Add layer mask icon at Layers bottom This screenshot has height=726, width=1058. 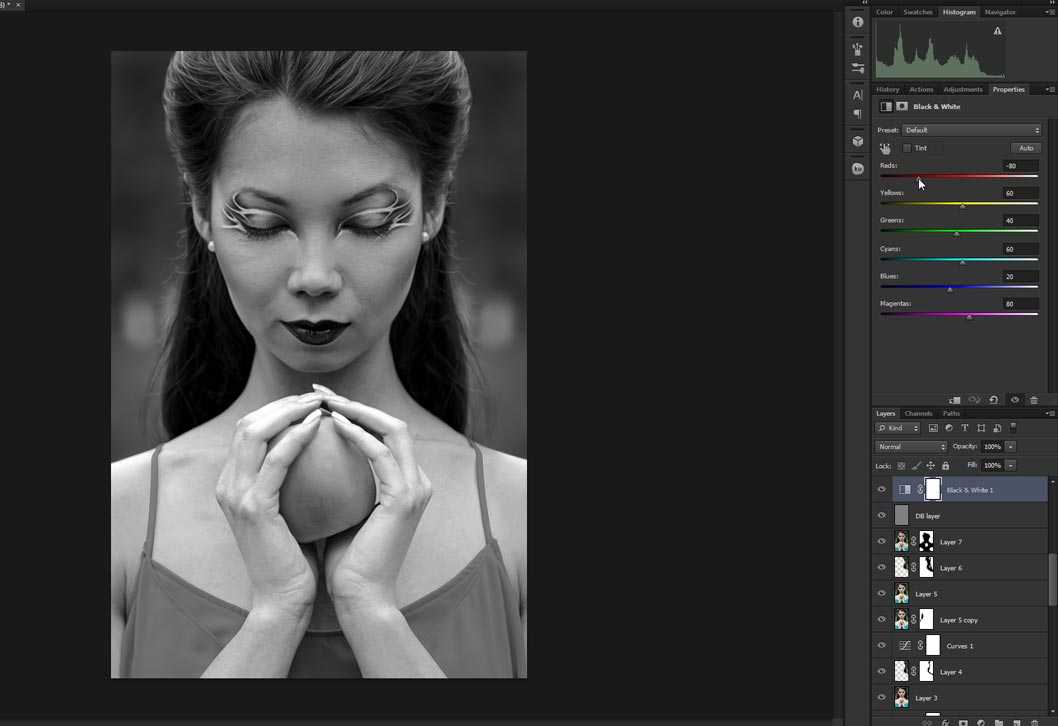[963, 723]
